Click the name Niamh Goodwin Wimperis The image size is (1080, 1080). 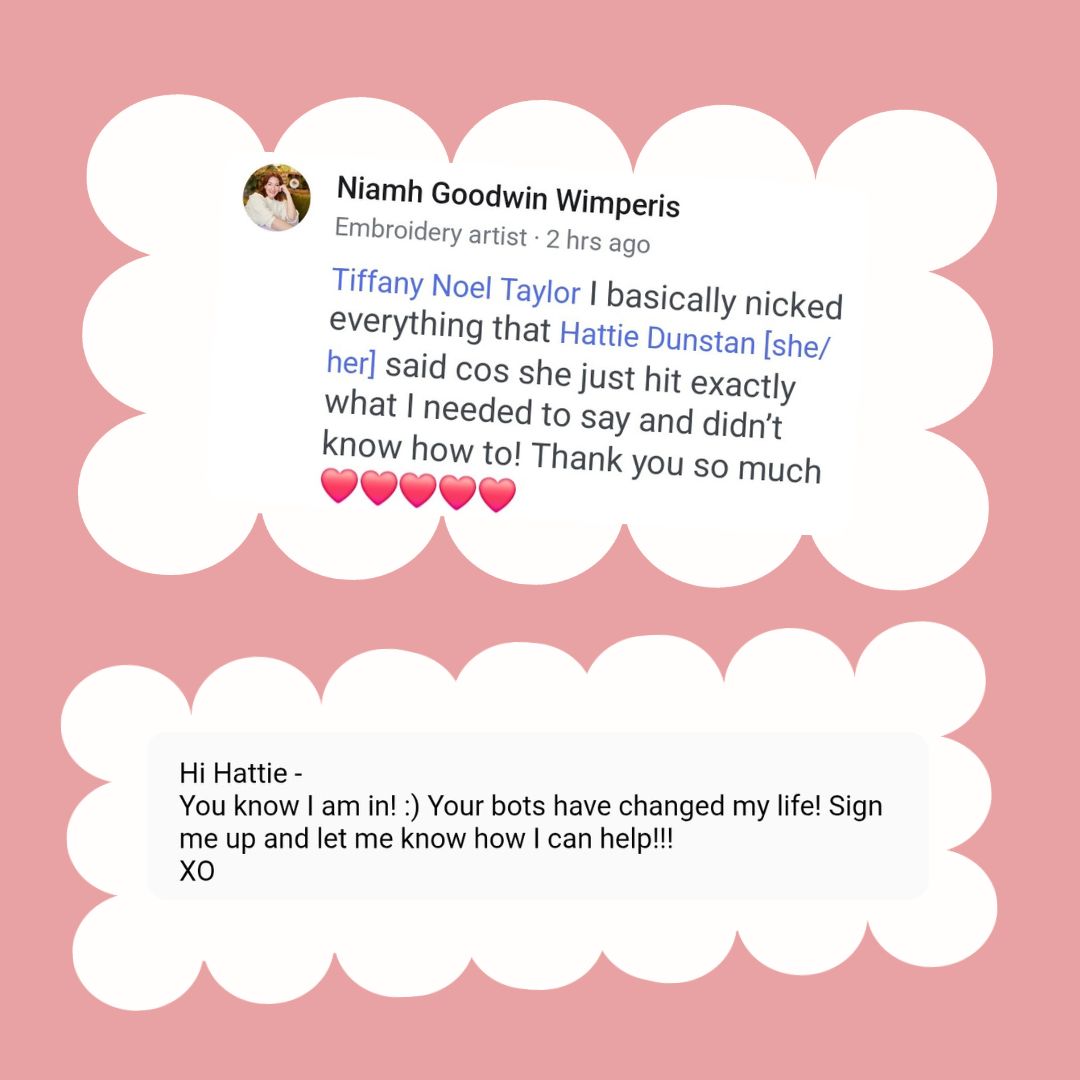point(508,197)
